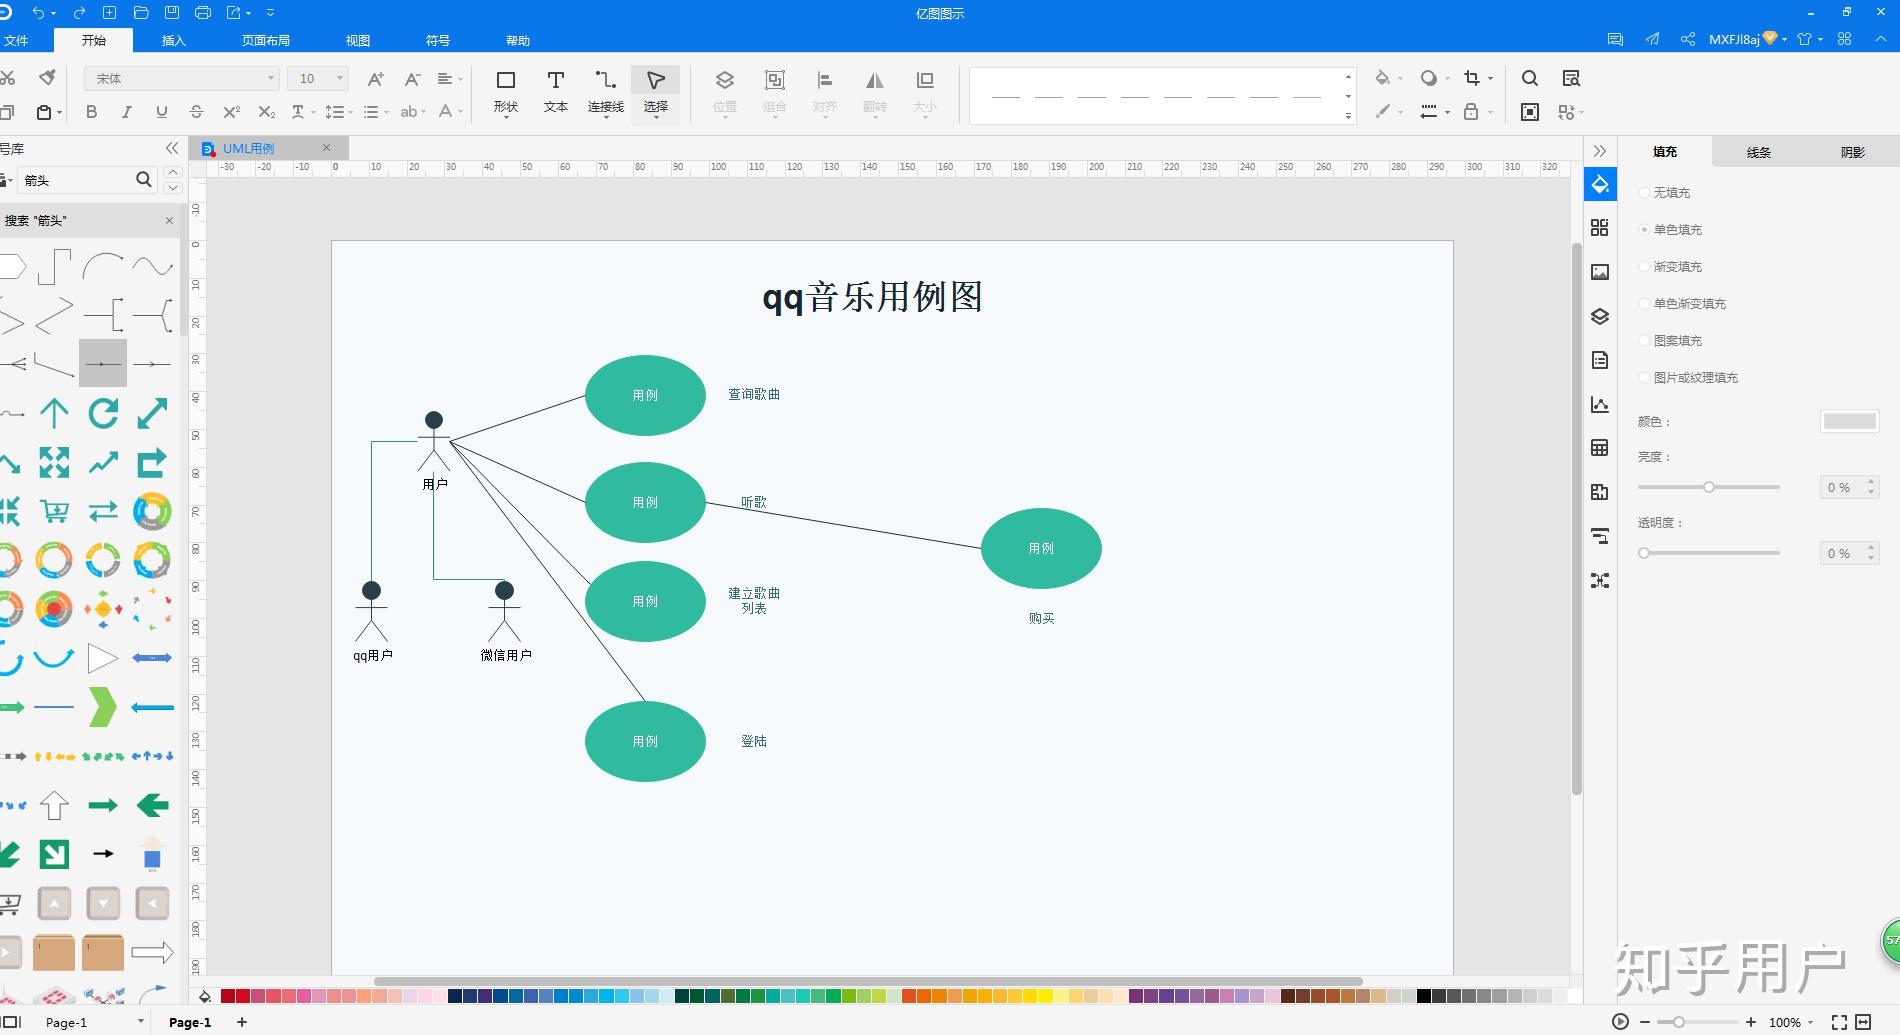Select the 无填充 (no fill) option
Viewport: 1900px width, 1035px height.
click(1665, 192)
